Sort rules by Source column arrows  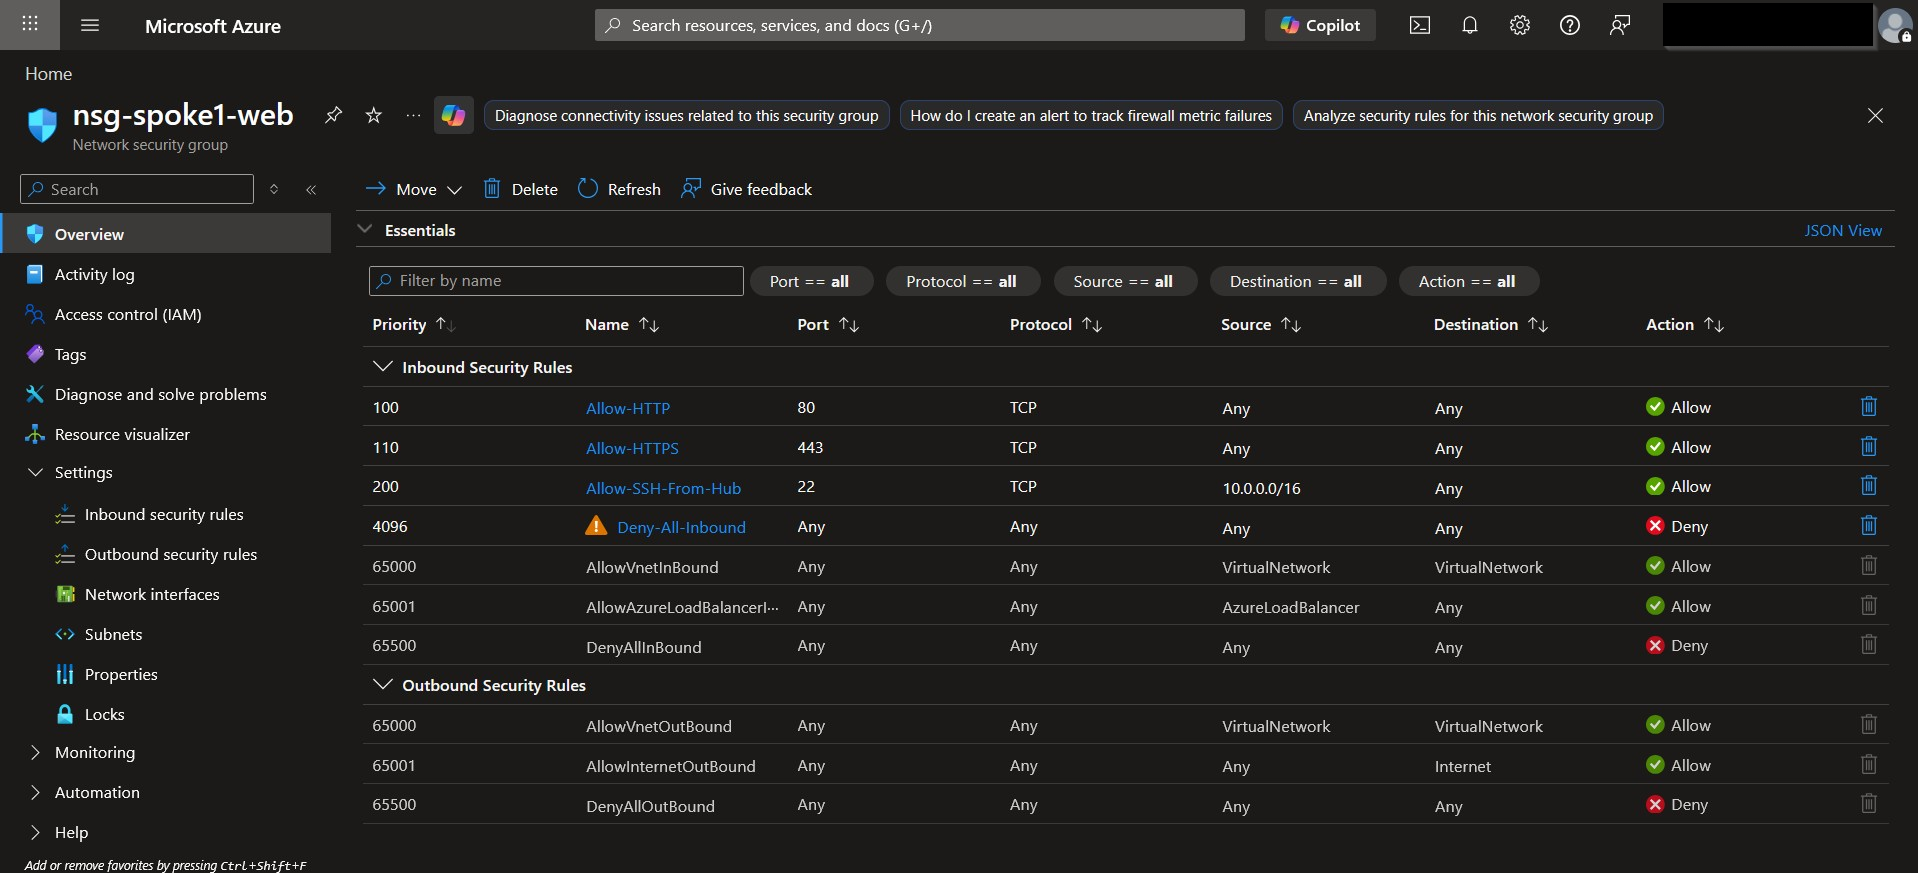[x=1291, y=324]
